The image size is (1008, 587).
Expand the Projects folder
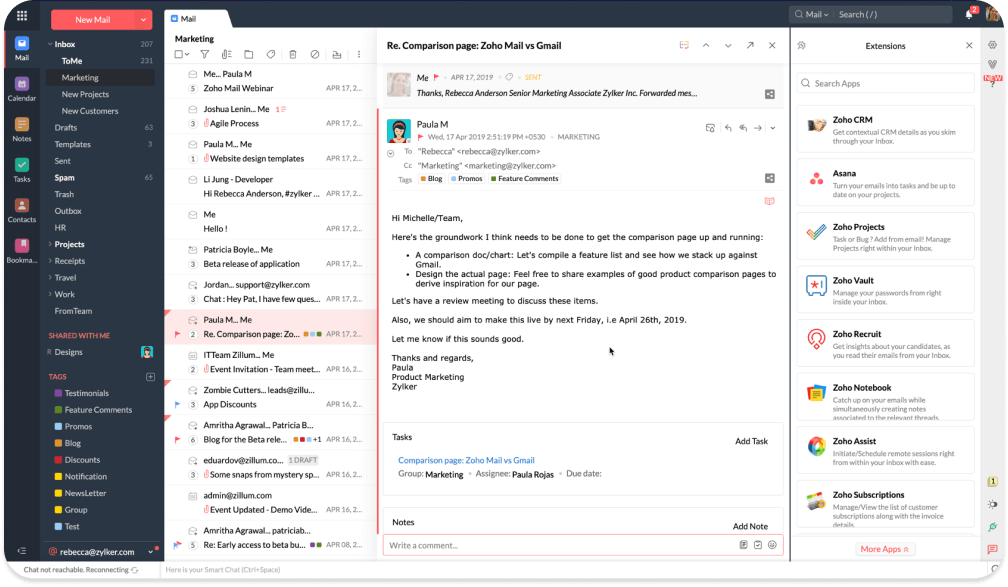(50, 244)
